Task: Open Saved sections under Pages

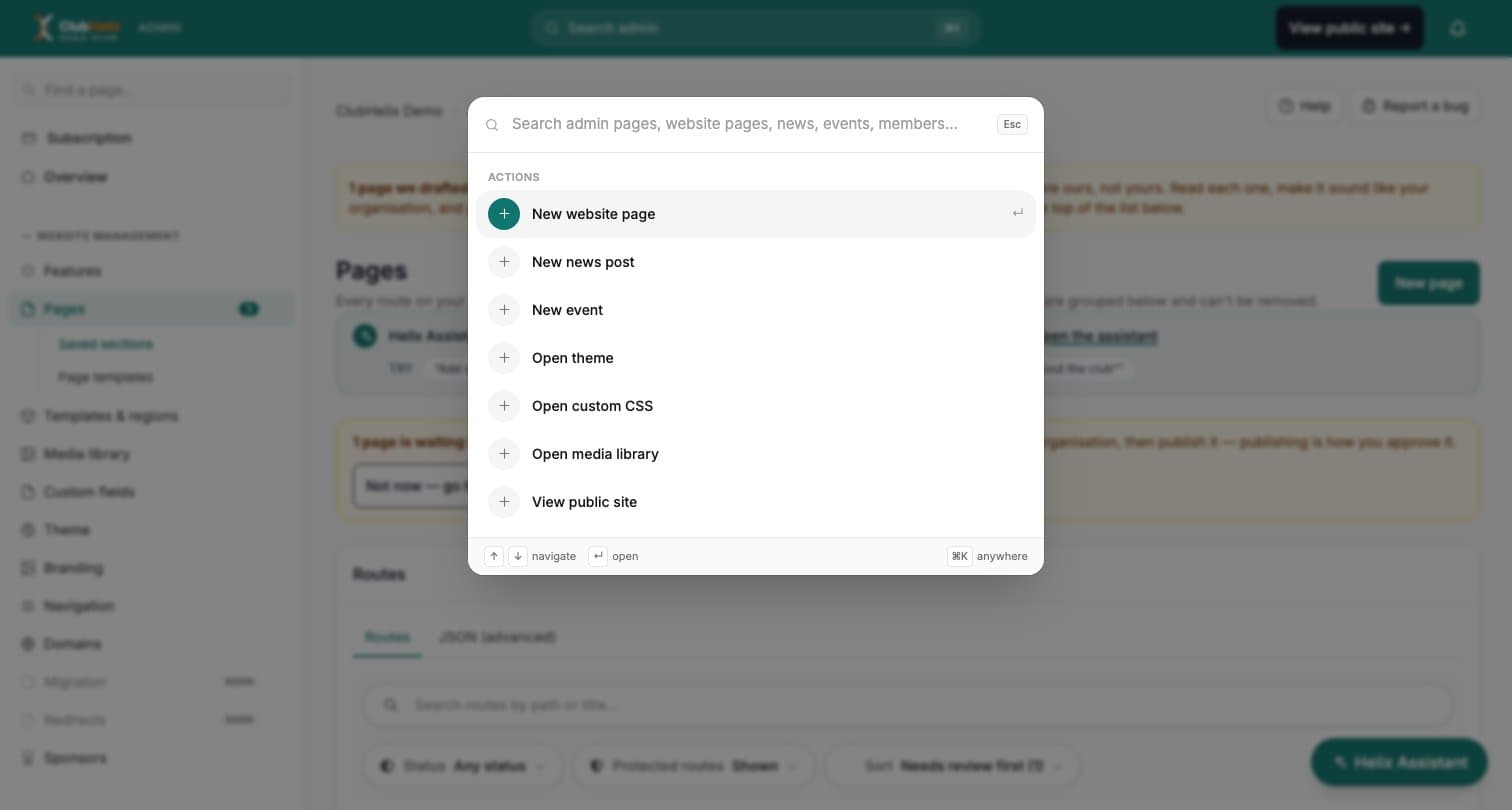Action: pos(106,344)
